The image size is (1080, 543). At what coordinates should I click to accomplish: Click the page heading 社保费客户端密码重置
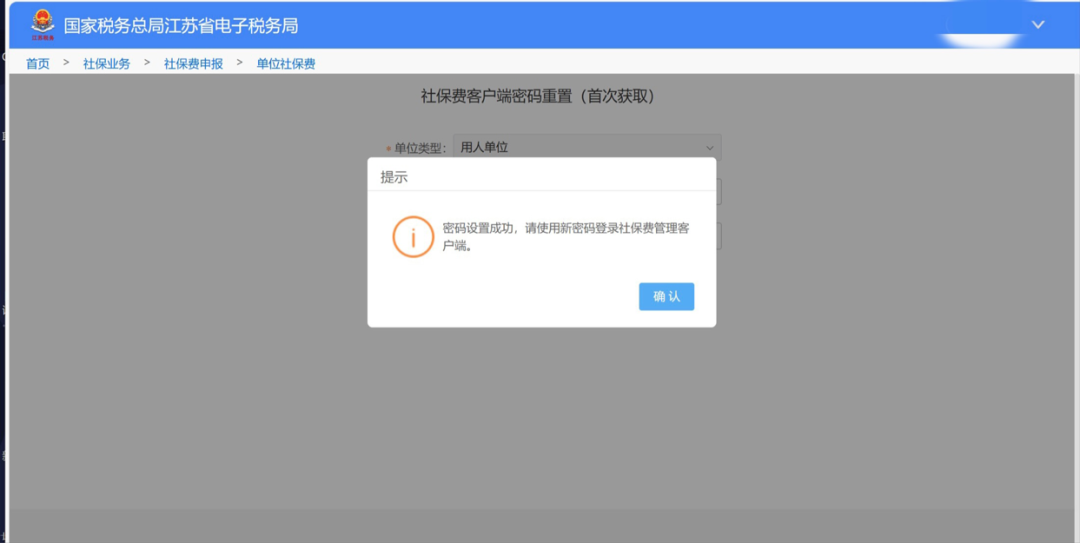(537, 97)
